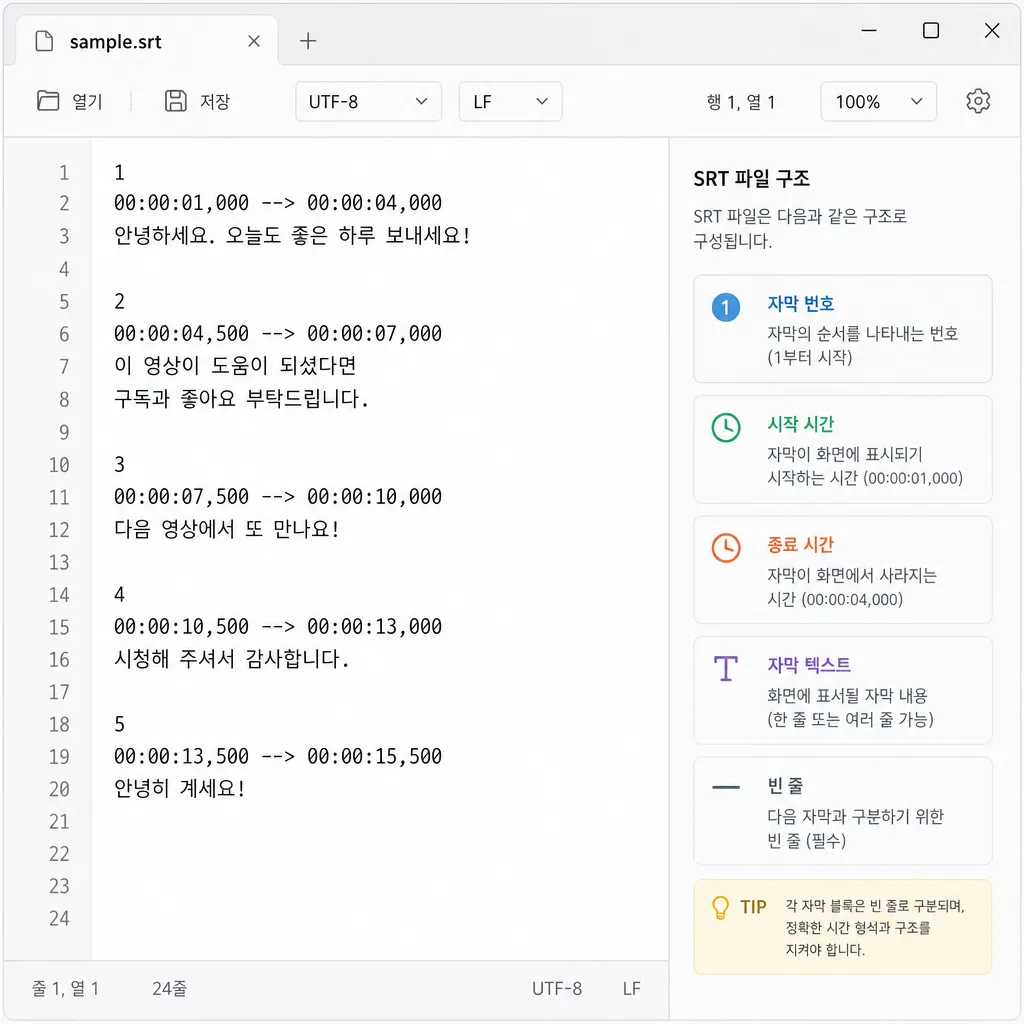1024x1024 pixels.
Task: Click timestamp 00:00:04,500 --> 00:00:07,000
Action: point(278,333)
